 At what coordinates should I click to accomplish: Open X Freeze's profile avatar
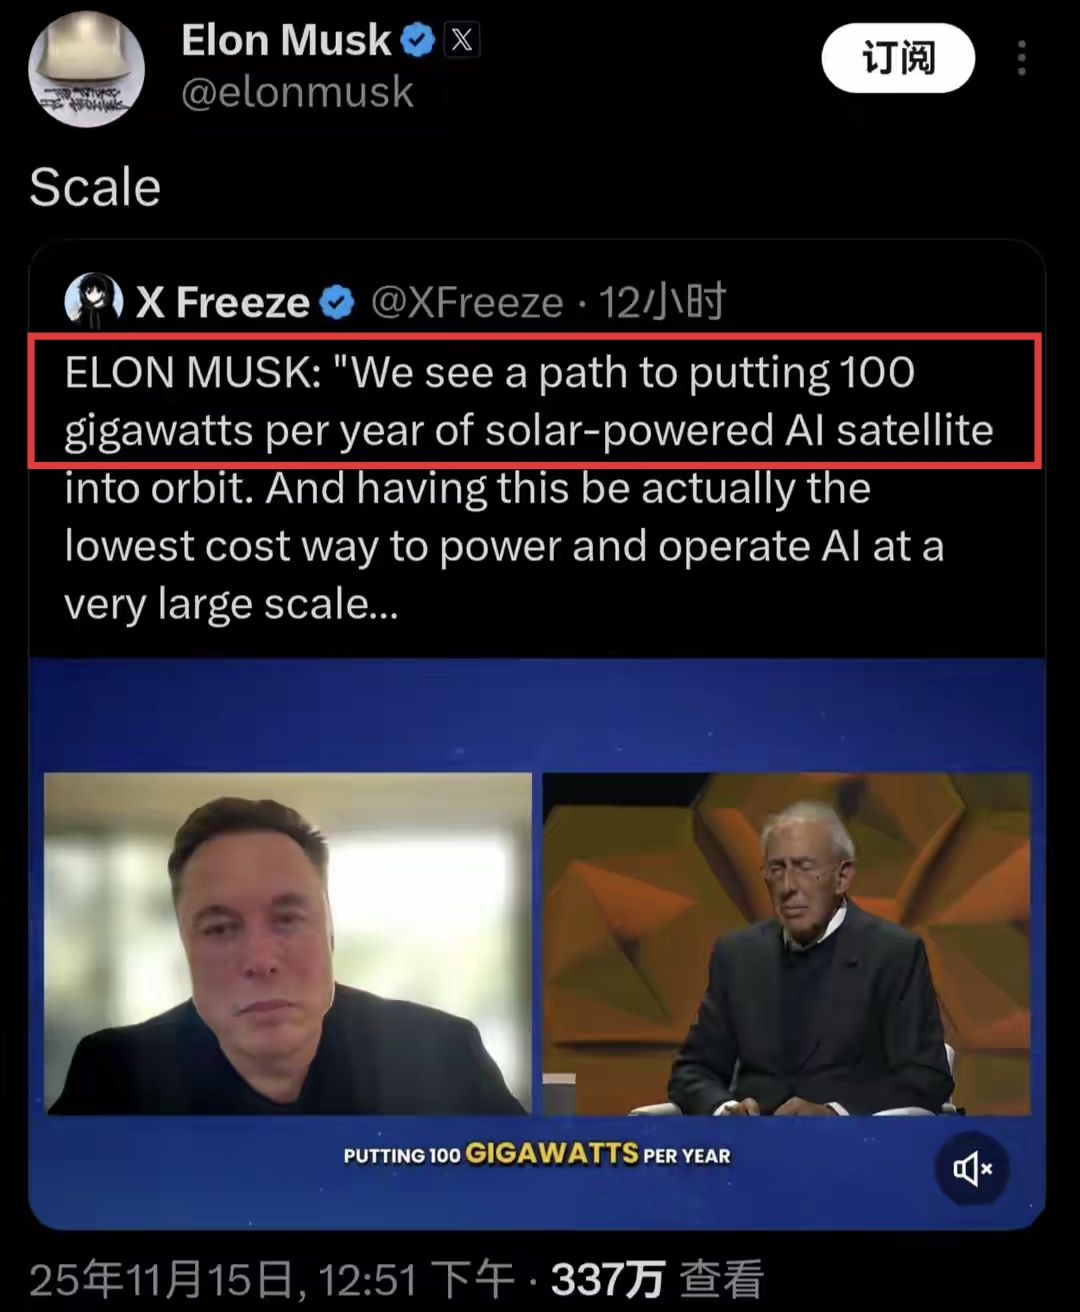pos(93,301)
